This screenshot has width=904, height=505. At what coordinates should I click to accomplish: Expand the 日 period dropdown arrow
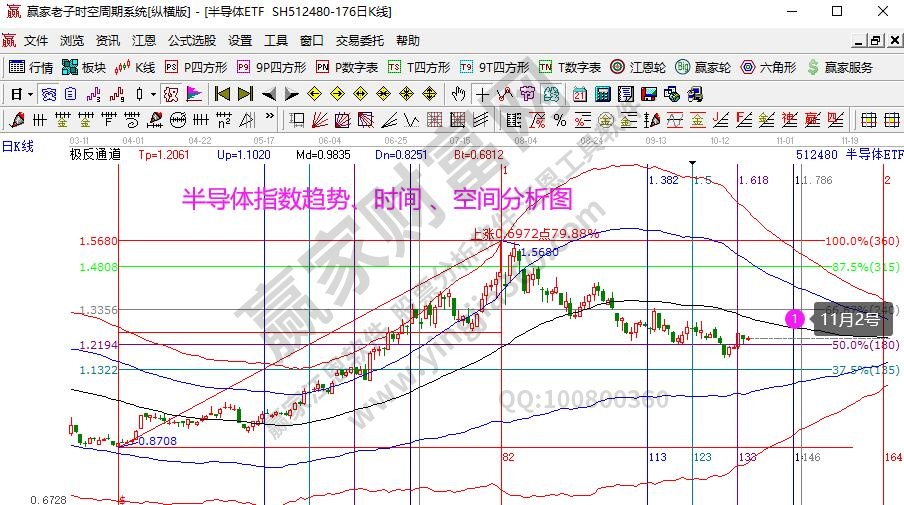point(30,94)
